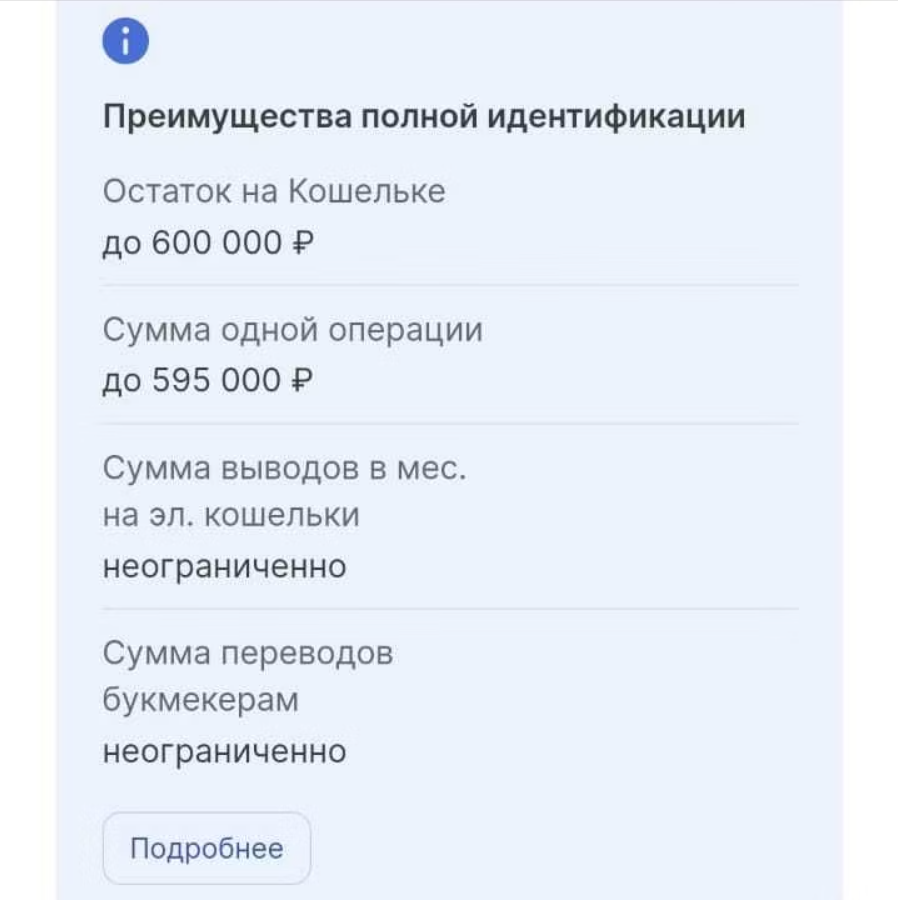Click "неограниченно" under wallet withdrawals

pos(225,566)
